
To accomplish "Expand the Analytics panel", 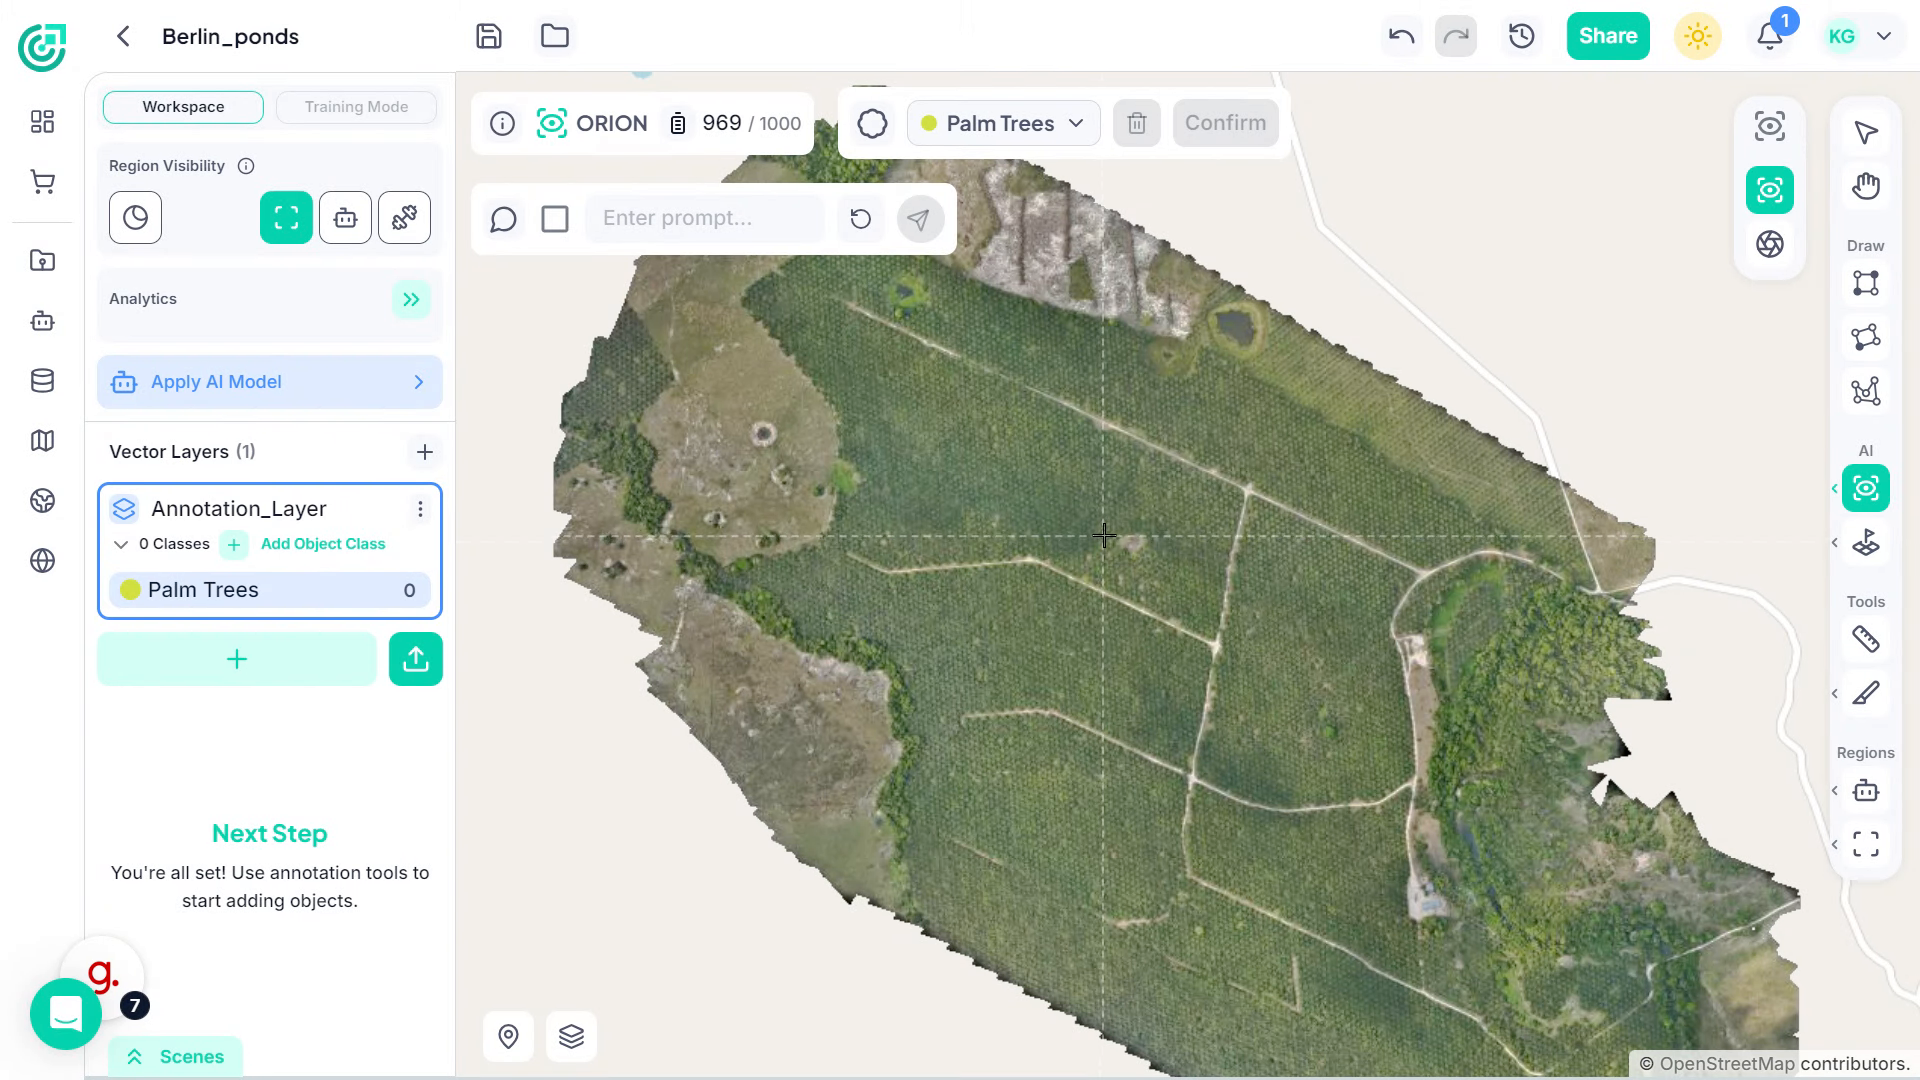I will pyautogui.click(x=411, y=300).
